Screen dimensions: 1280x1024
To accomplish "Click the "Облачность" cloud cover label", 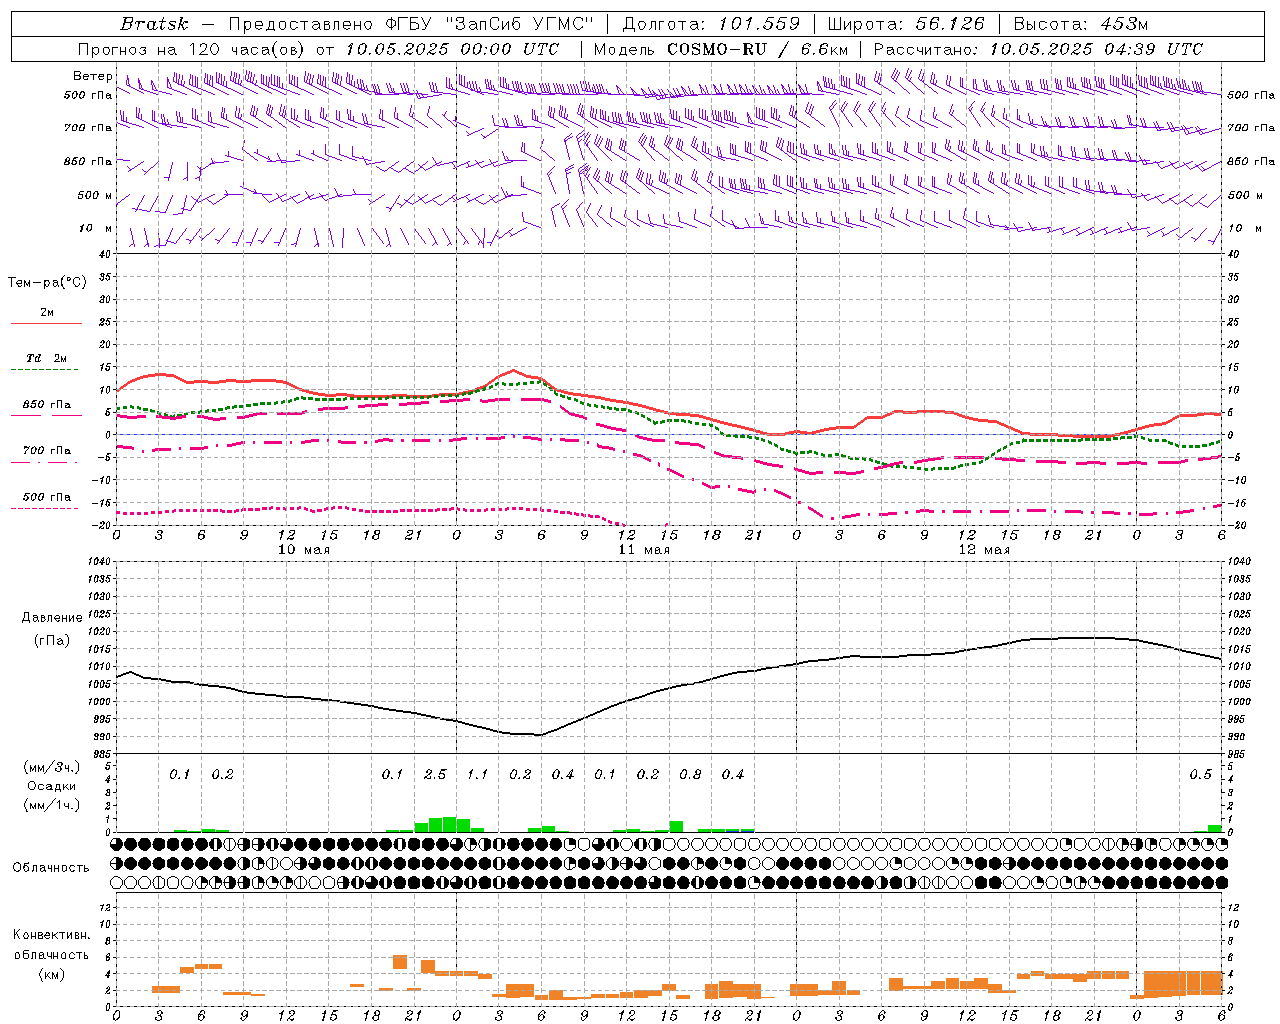I will (51, 867).
